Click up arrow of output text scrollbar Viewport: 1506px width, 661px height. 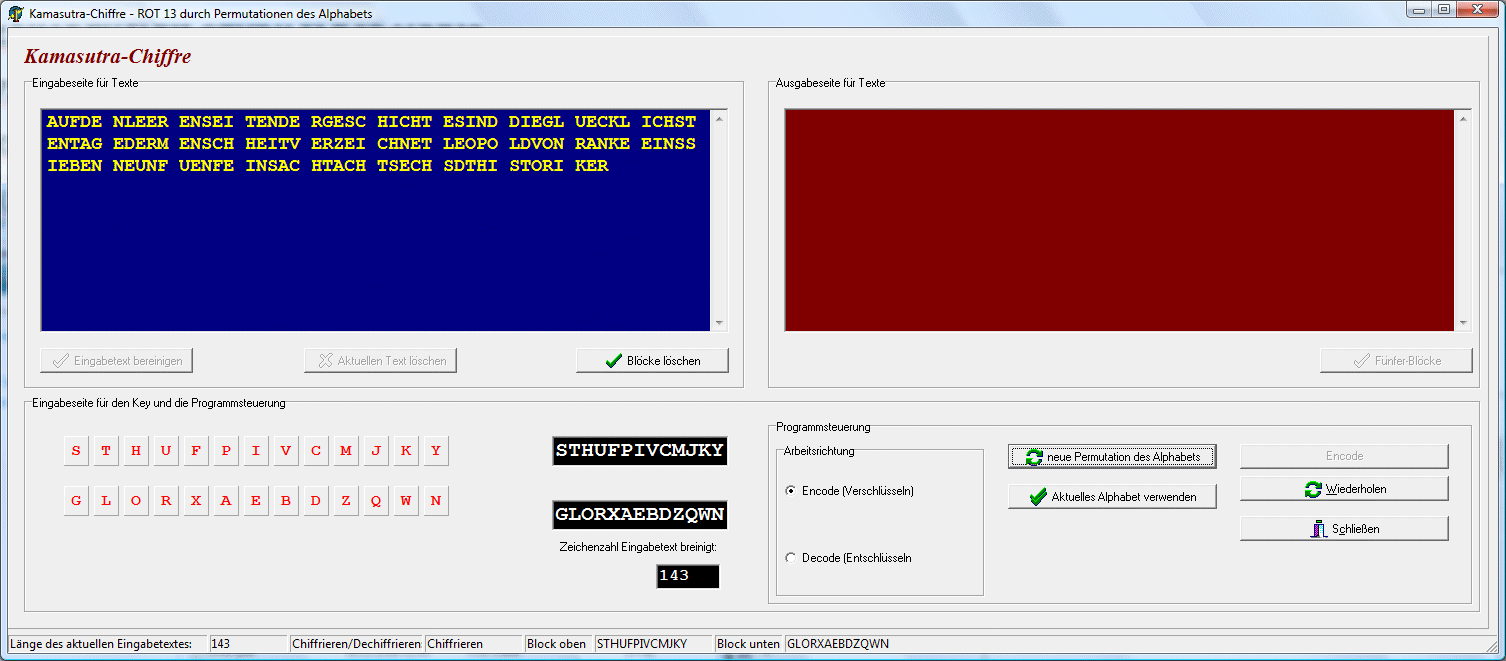(x=1463, y=118)
